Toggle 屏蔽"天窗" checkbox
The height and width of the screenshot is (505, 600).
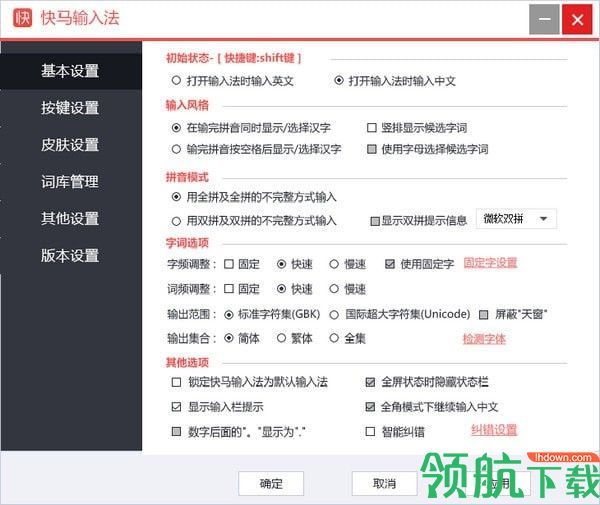[484, 315]
